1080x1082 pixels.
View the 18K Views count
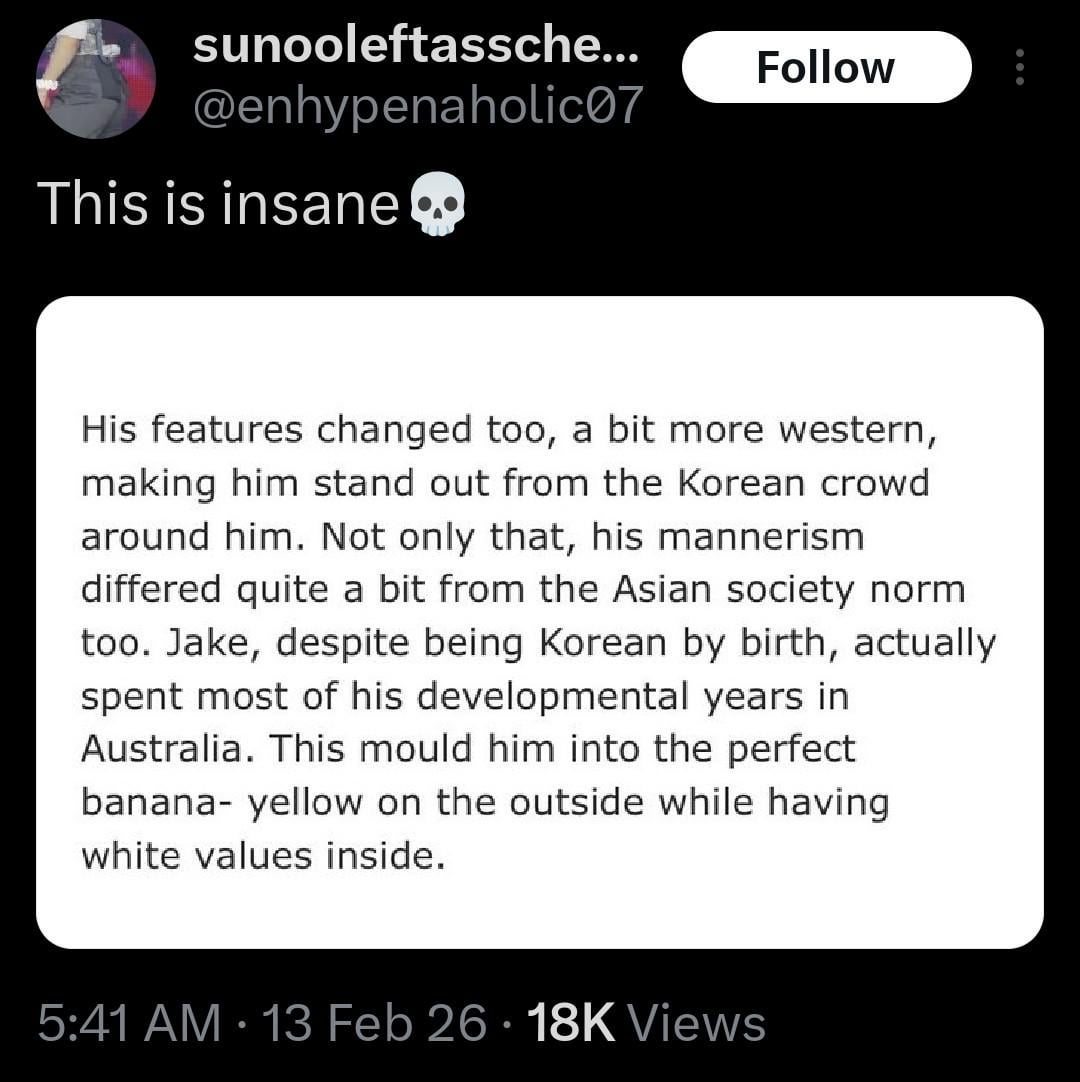pos(646,1024)
